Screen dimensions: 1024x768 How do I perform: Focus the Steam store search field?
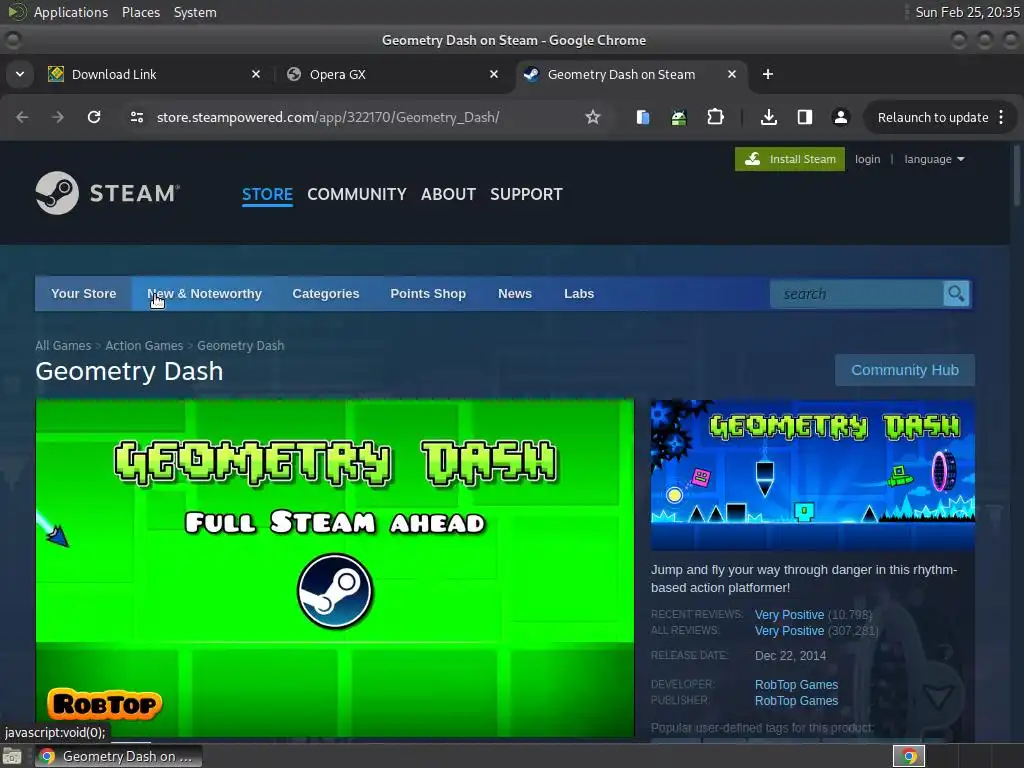pyautogui.click(x=857, y=294)
